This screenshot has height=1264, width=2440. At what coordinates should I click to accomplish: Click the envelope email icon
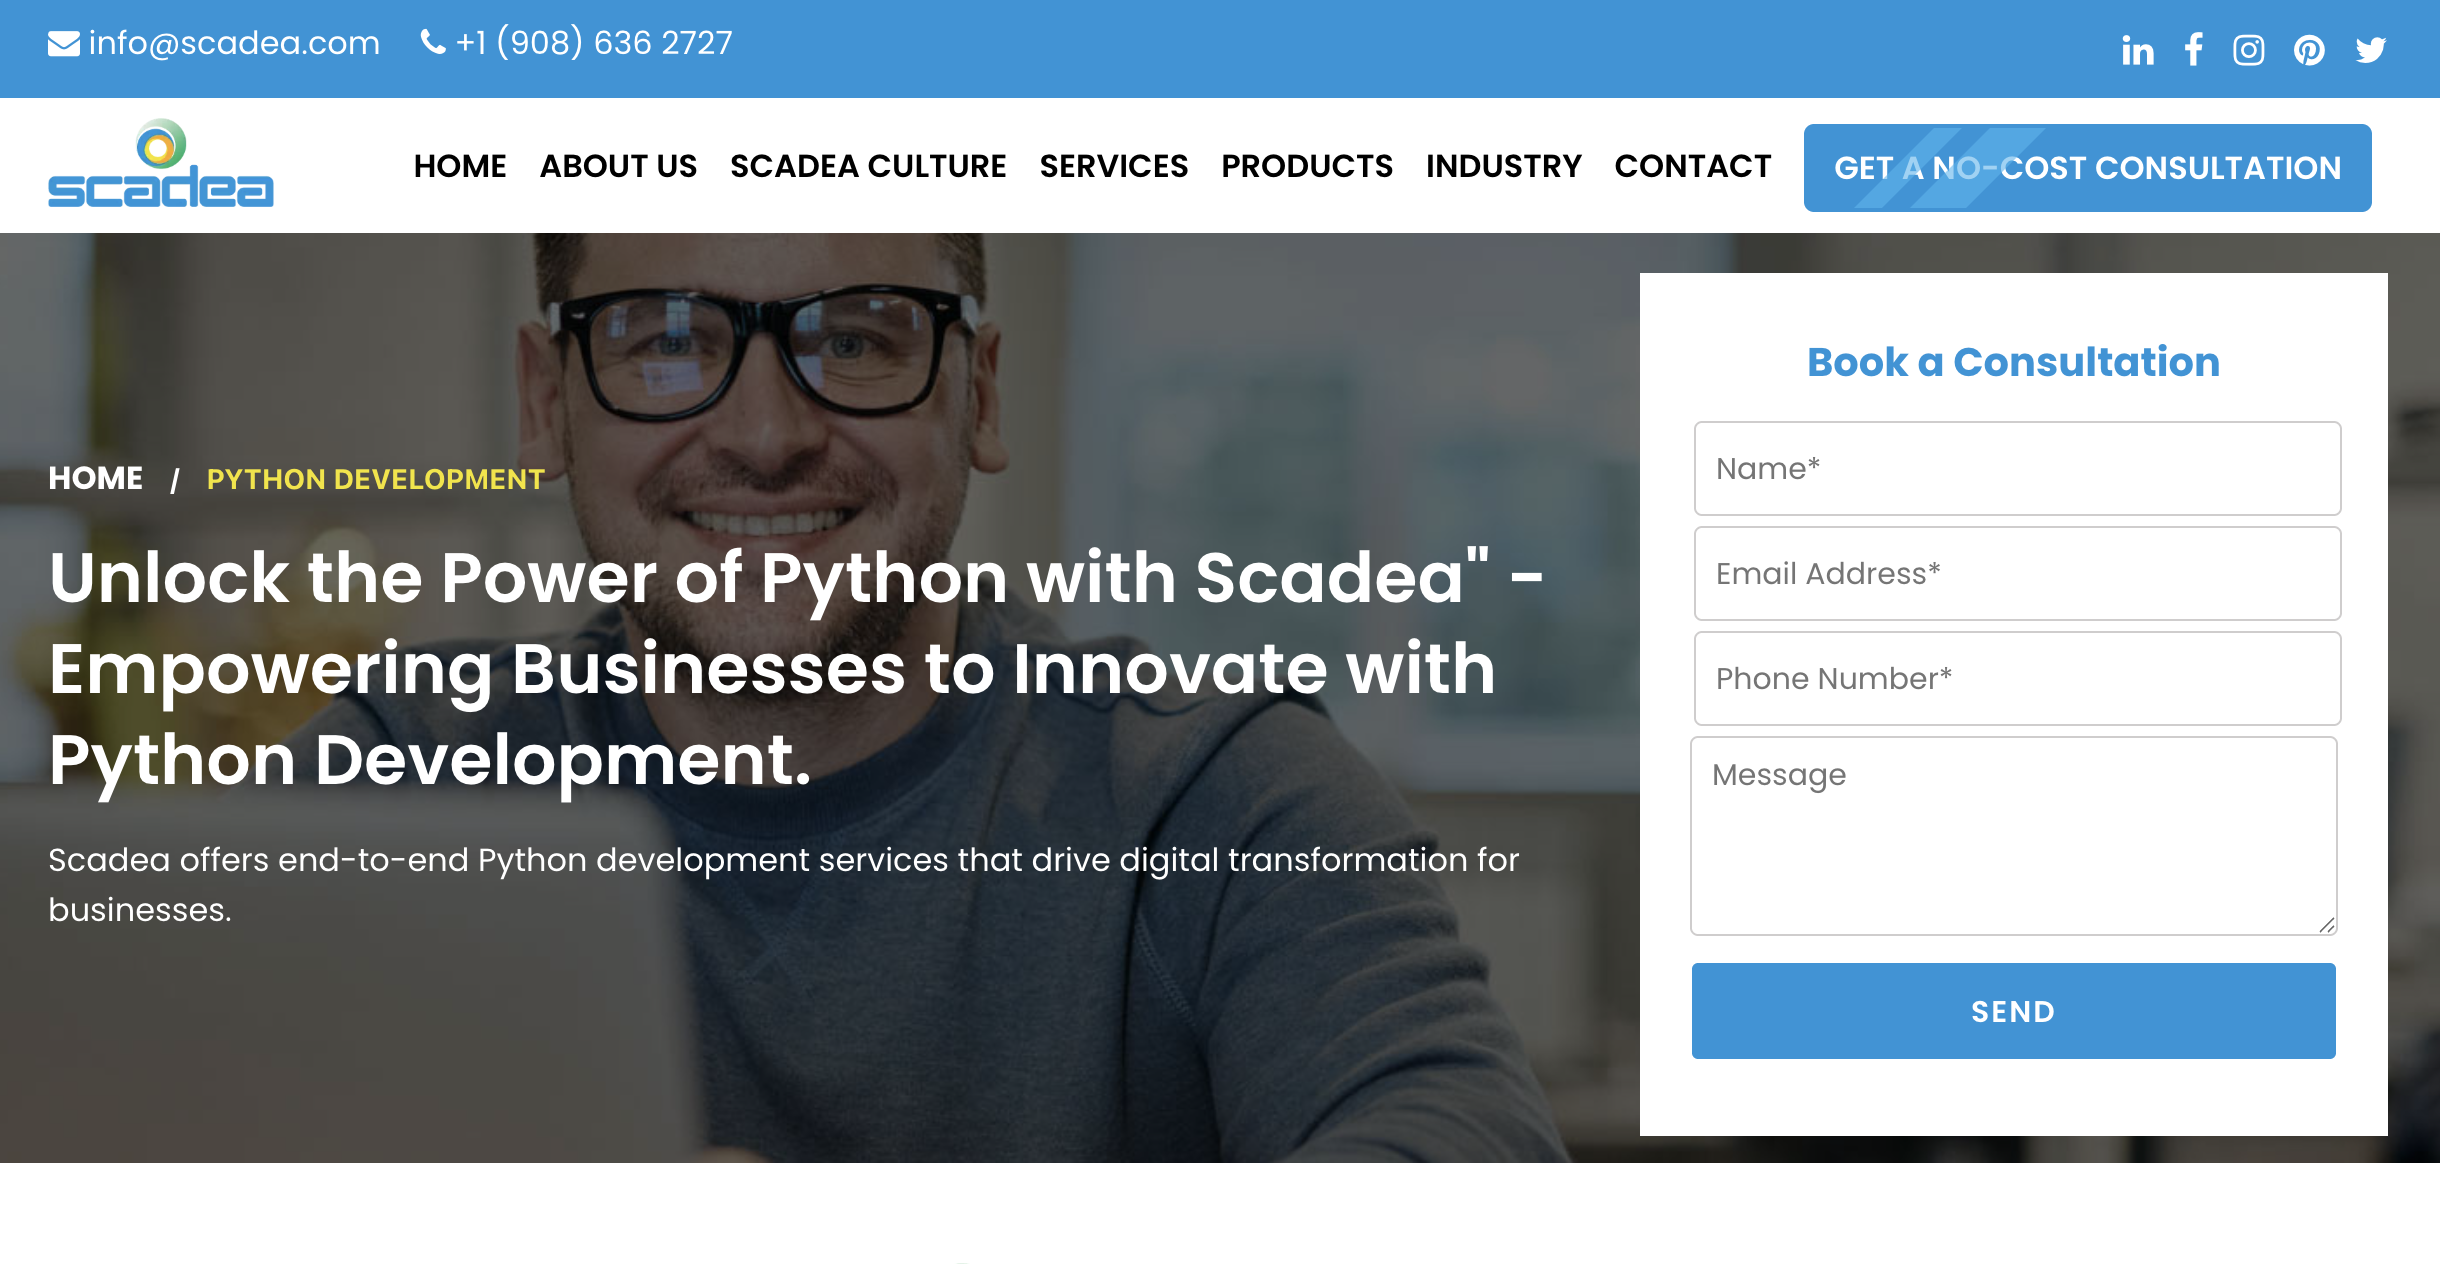click(64, 44)
